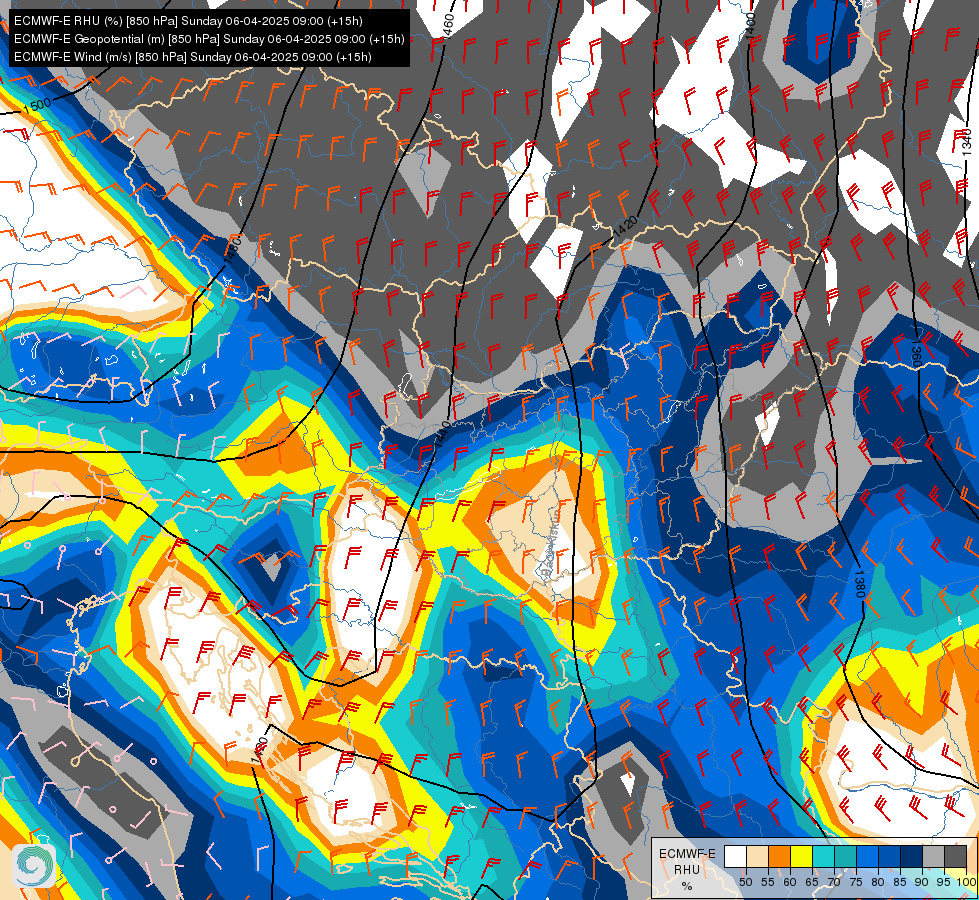Click the 1340 geopotential contour label
The image size is (979, 900).
tap(967, 142)
